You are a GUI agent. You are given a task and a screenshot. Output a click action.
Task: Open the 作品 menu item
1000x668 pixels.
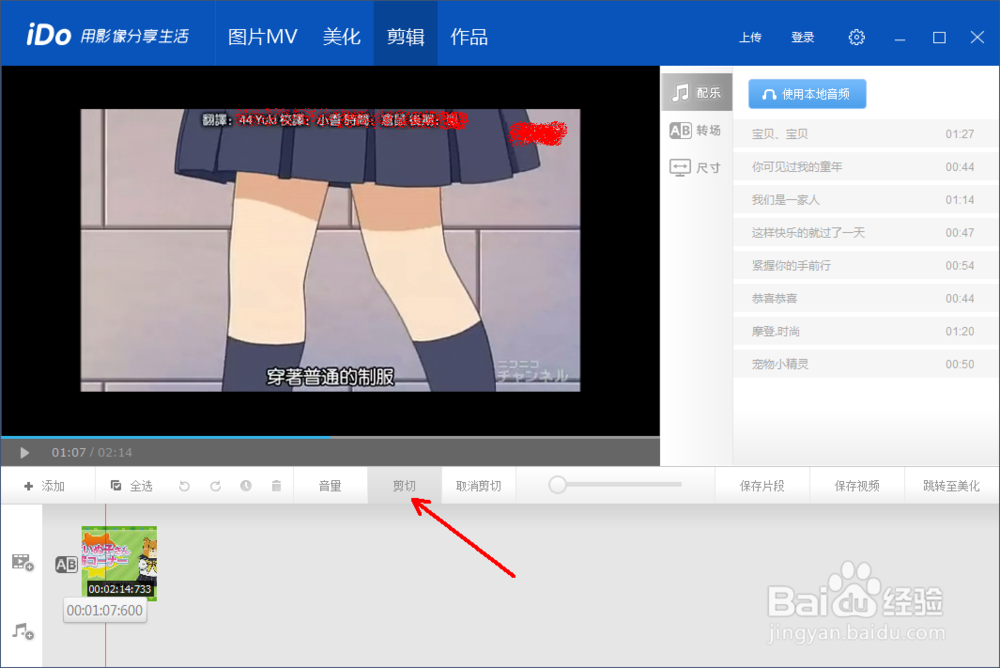[469, 34]
